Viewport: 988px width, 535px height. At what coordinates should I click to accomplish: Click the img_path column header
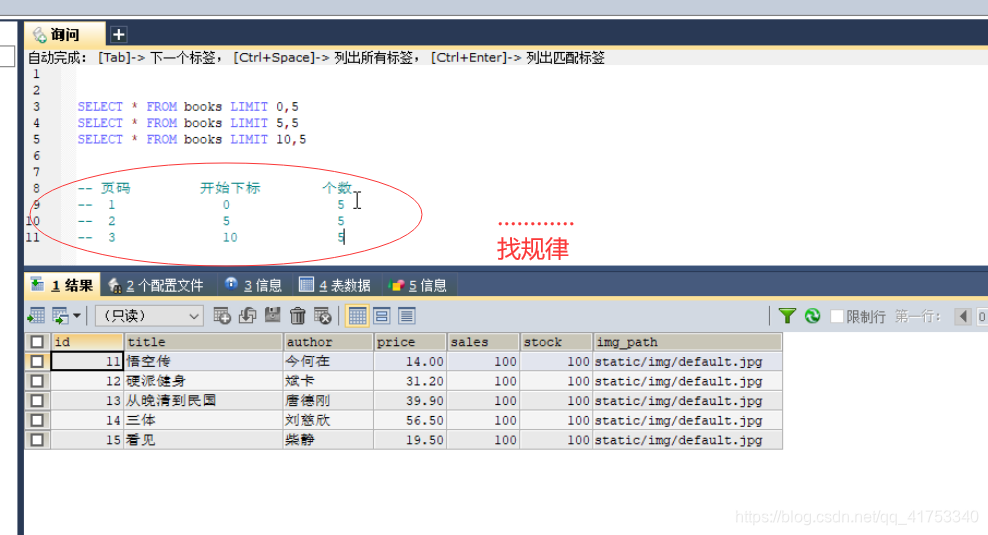tap(687, 342)
